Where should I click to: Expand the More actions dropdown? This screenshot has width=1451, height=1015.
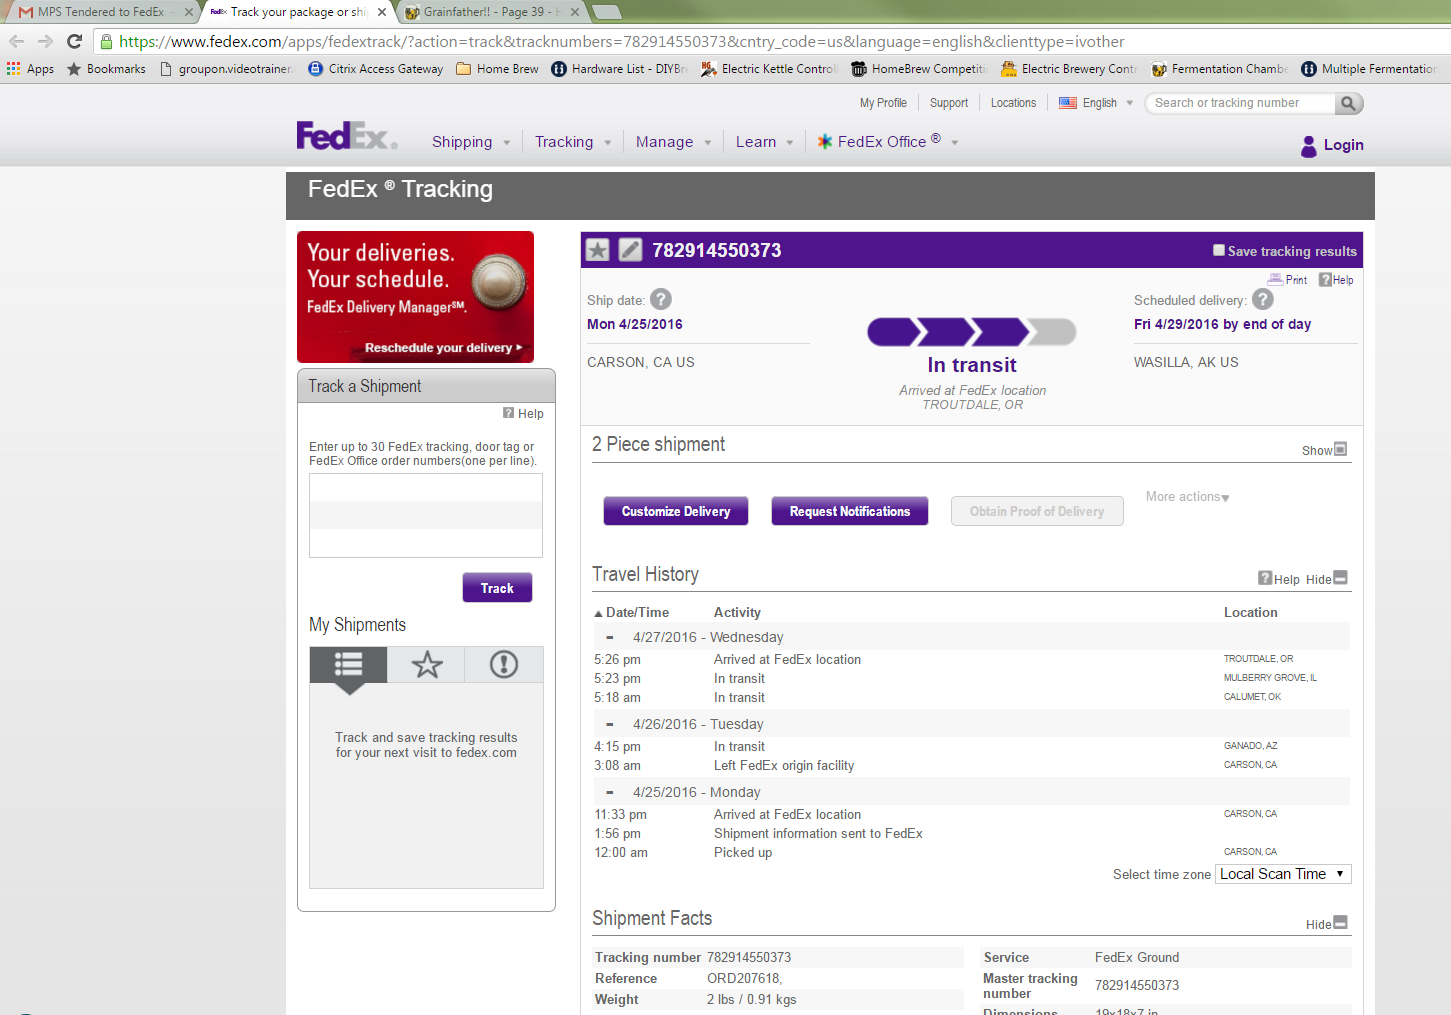tap(1187, 497)
